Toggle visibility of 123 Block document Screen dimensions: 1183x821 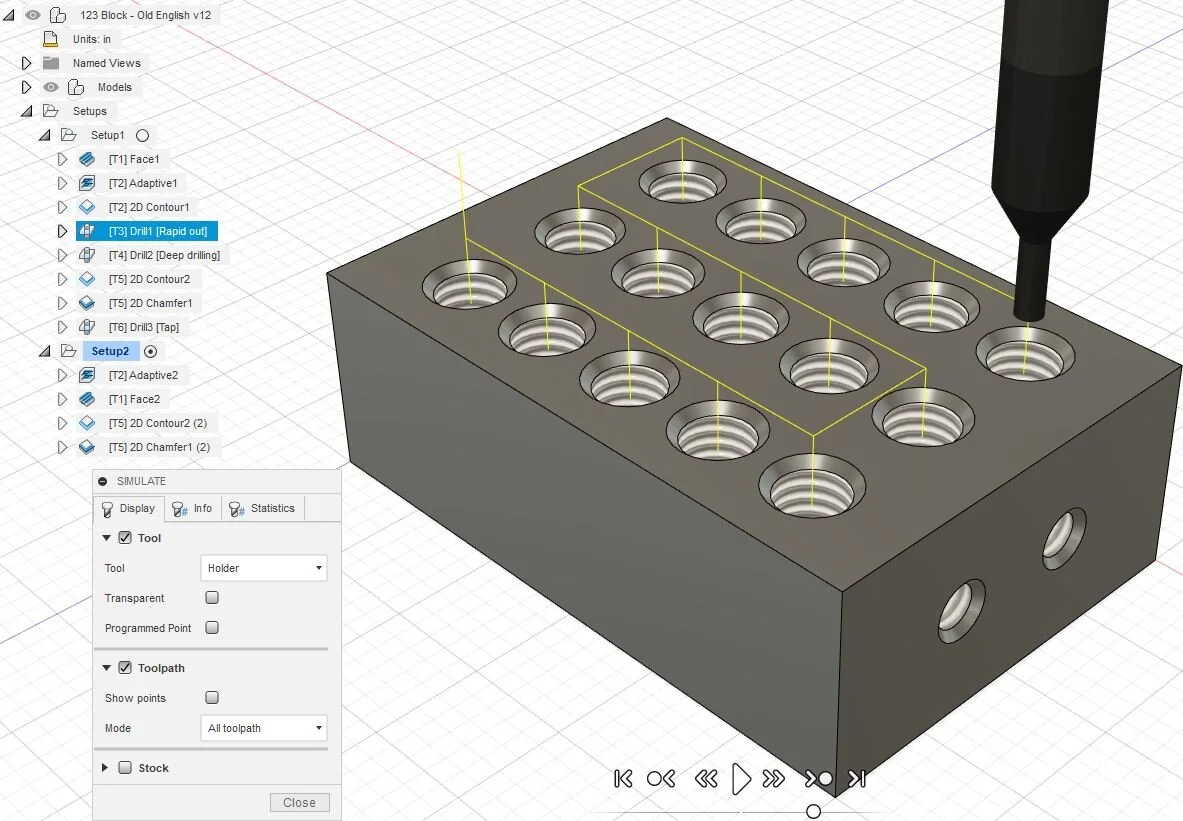coord(32,14)
